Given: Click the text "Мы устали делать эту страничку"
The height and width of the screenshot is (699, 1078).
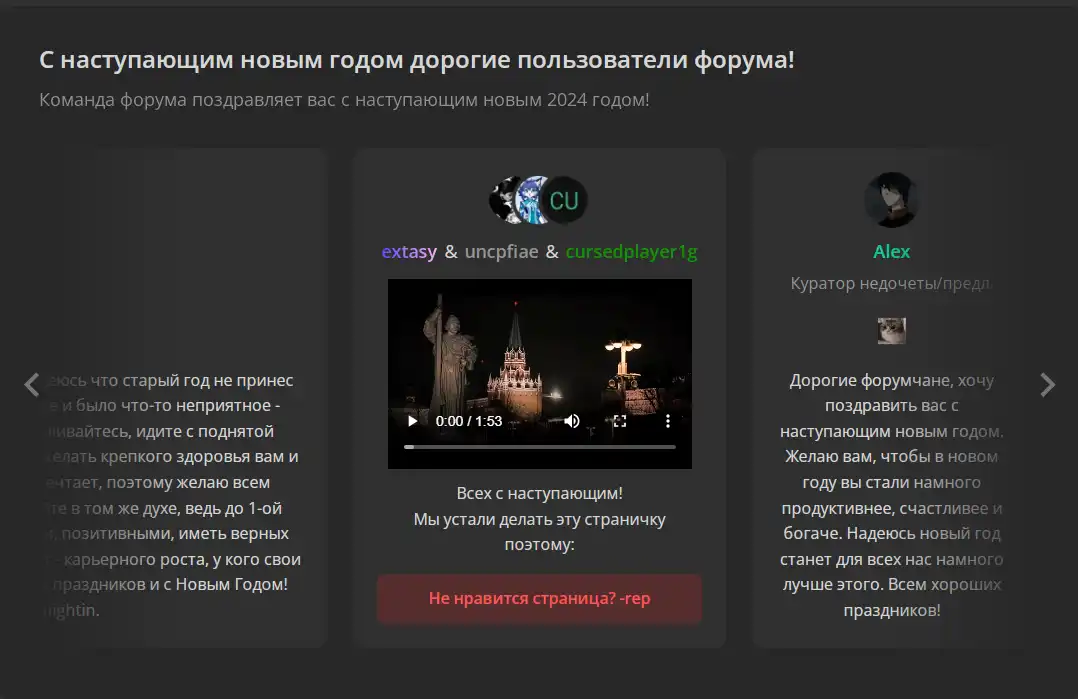Looking at the screenshot, I should tap(540, 520).
